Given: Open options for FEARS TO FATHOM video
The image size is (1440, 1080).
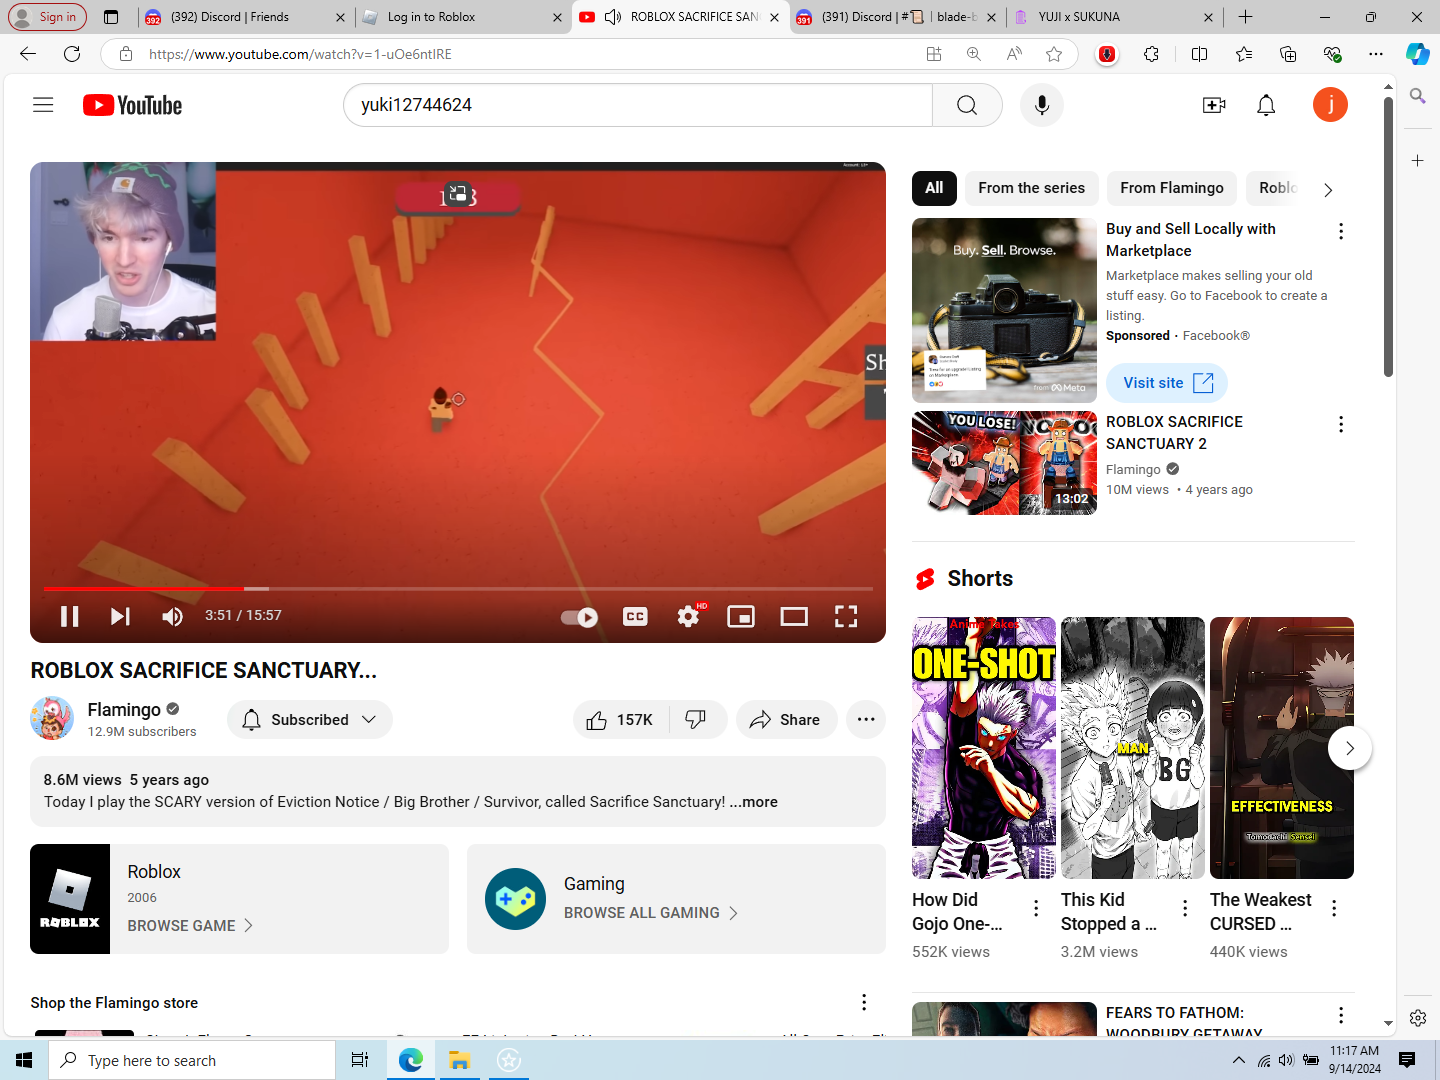Looking at the screenshot, I should (1341, 1015).
